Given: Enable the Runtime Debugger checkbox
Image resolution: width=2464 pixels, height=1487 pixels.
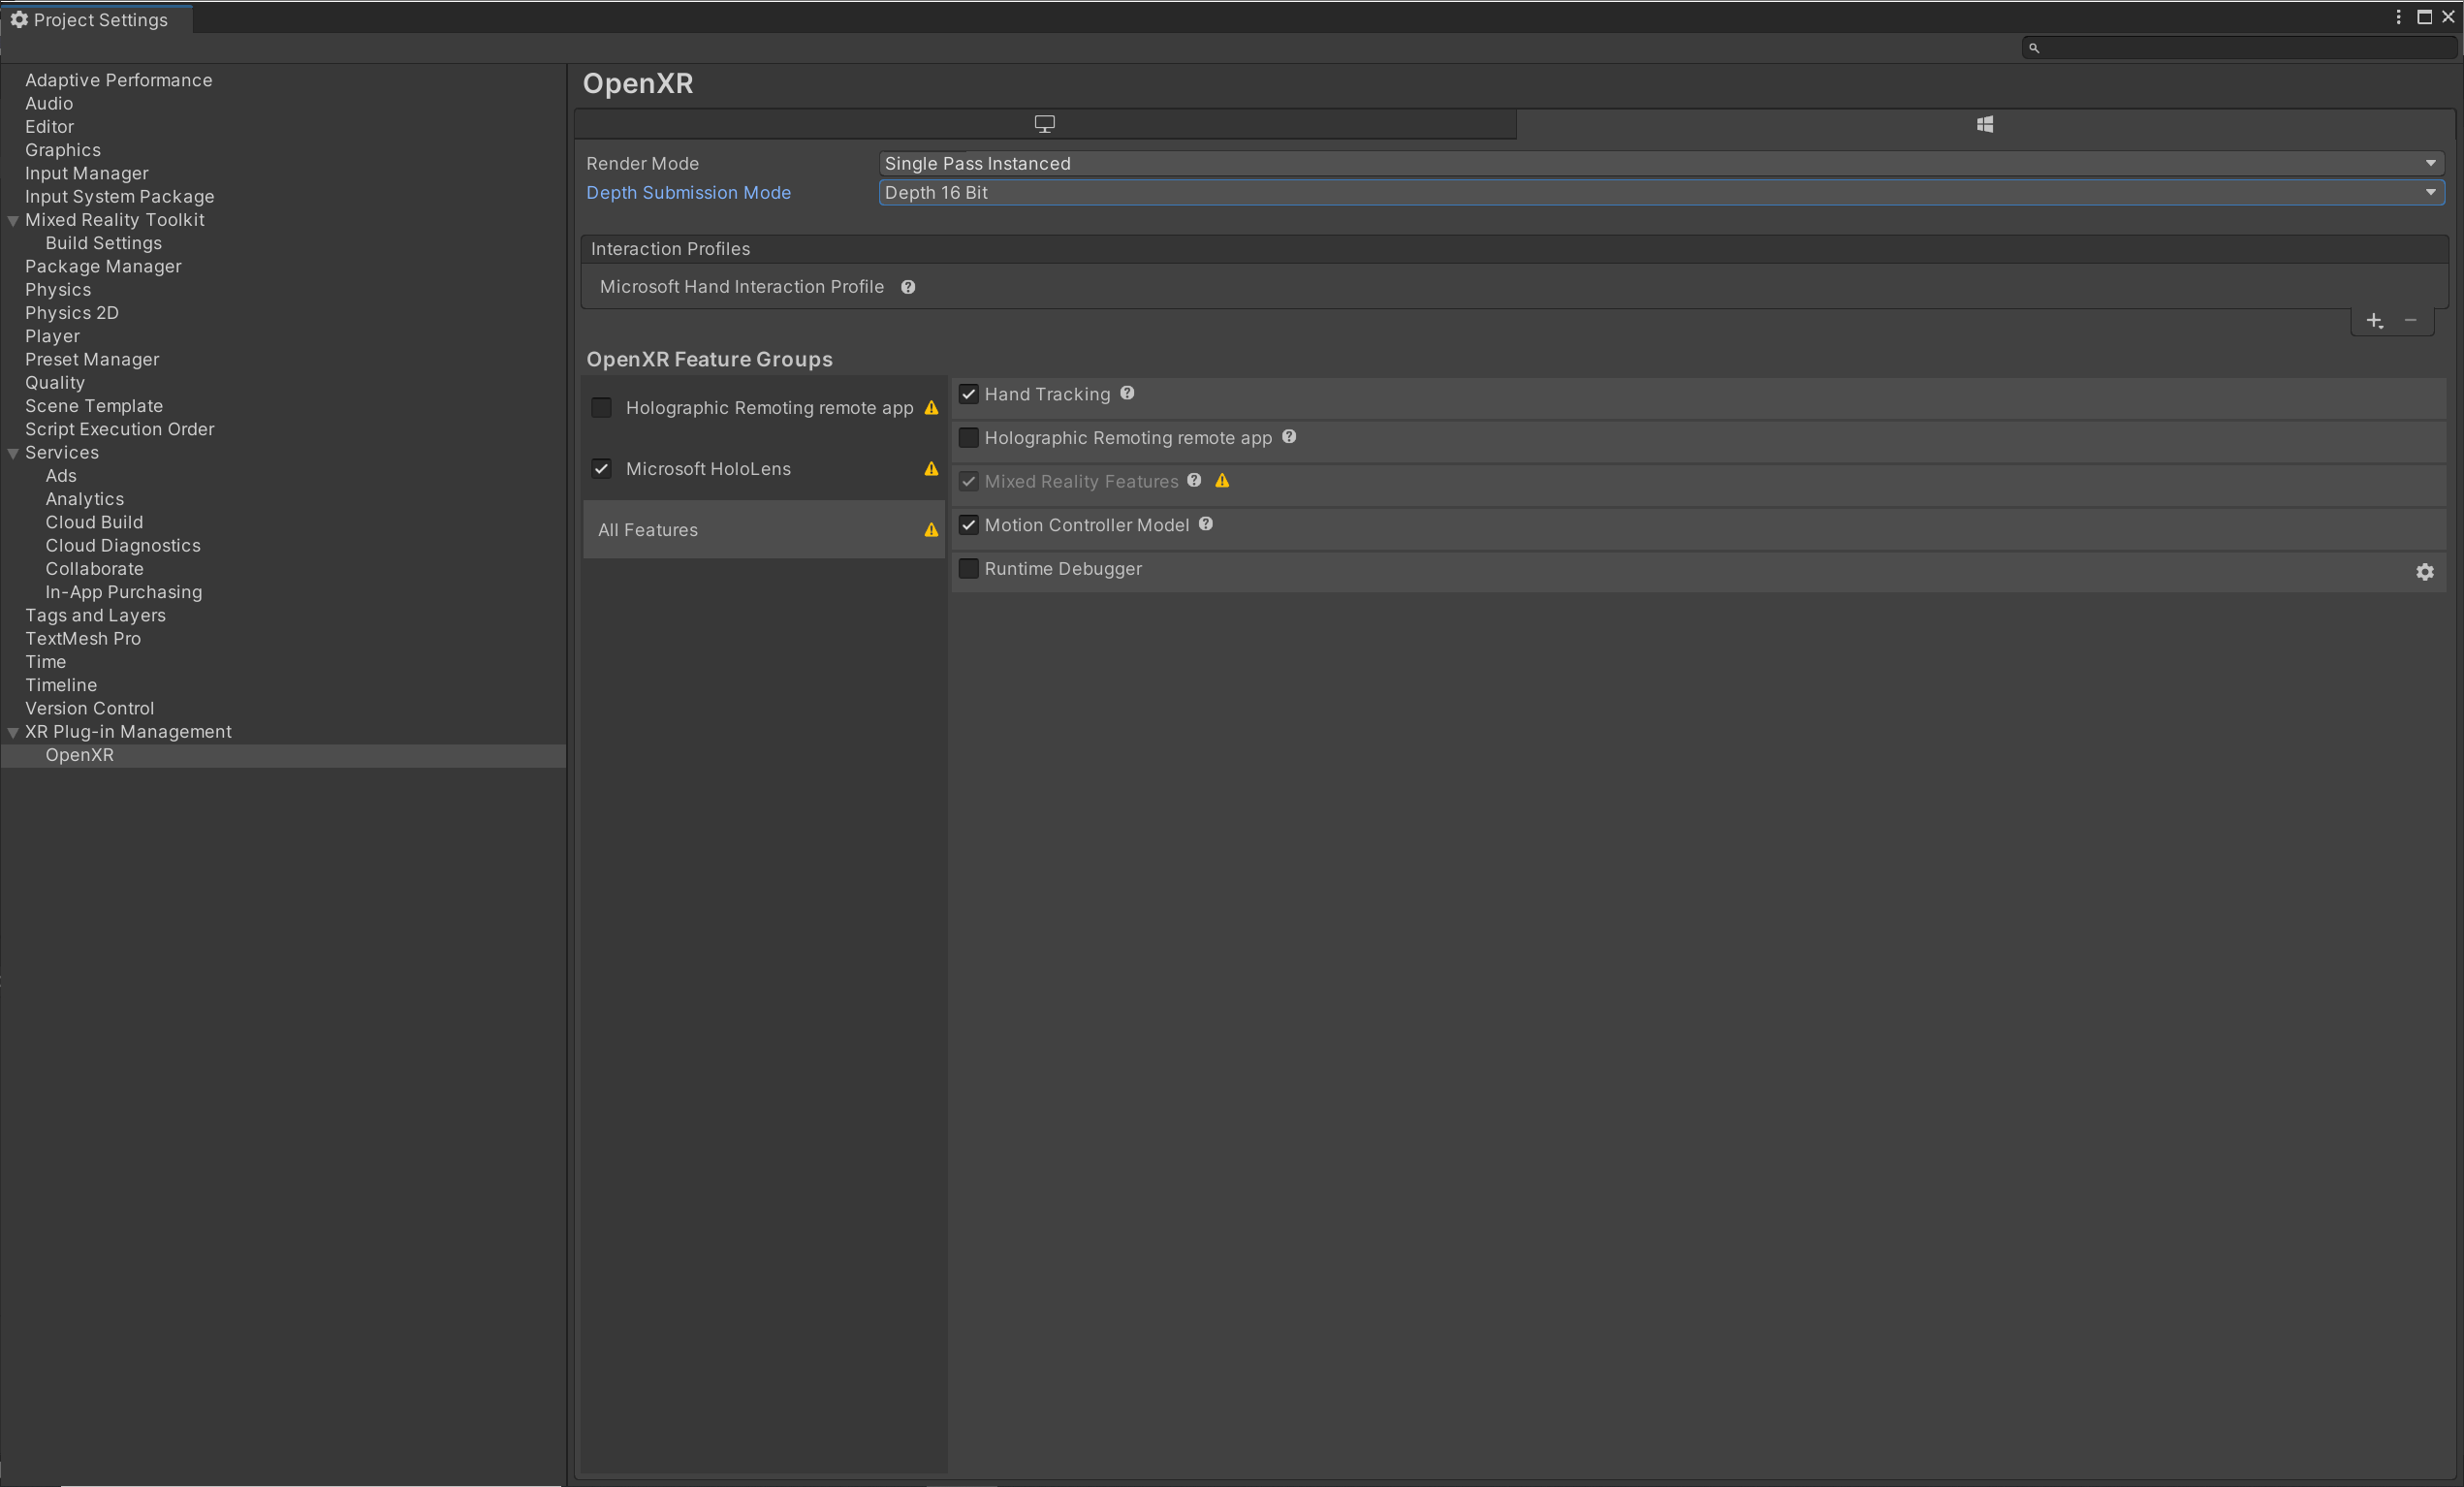Looking at the screenshot, I should 968,569.
